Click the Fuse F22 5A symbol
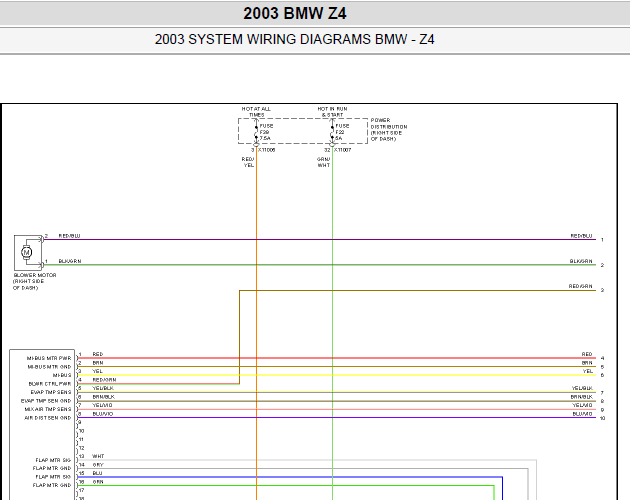Viewport: 630px width, 500px height. pyautogui.click(x=332, y=132)
